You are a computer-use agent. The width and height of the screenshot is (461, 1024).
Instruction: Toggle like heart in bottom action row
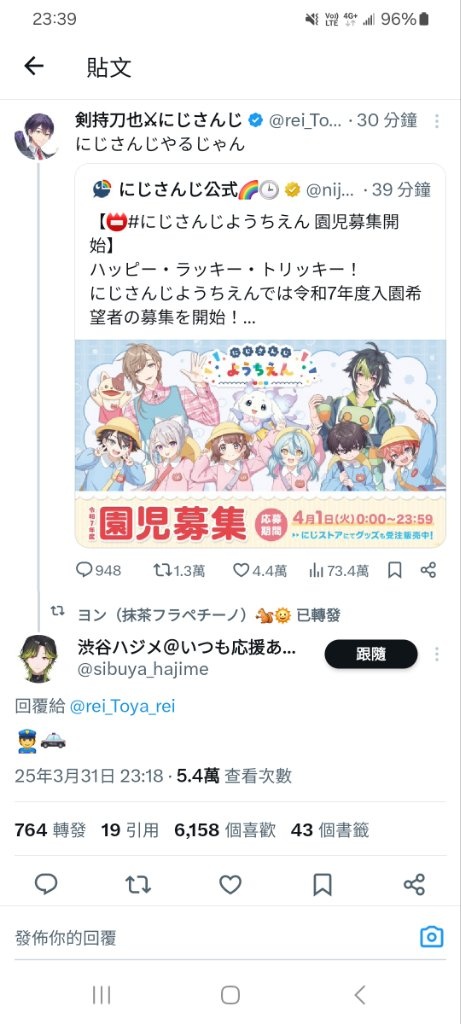(x=230, y=884)
